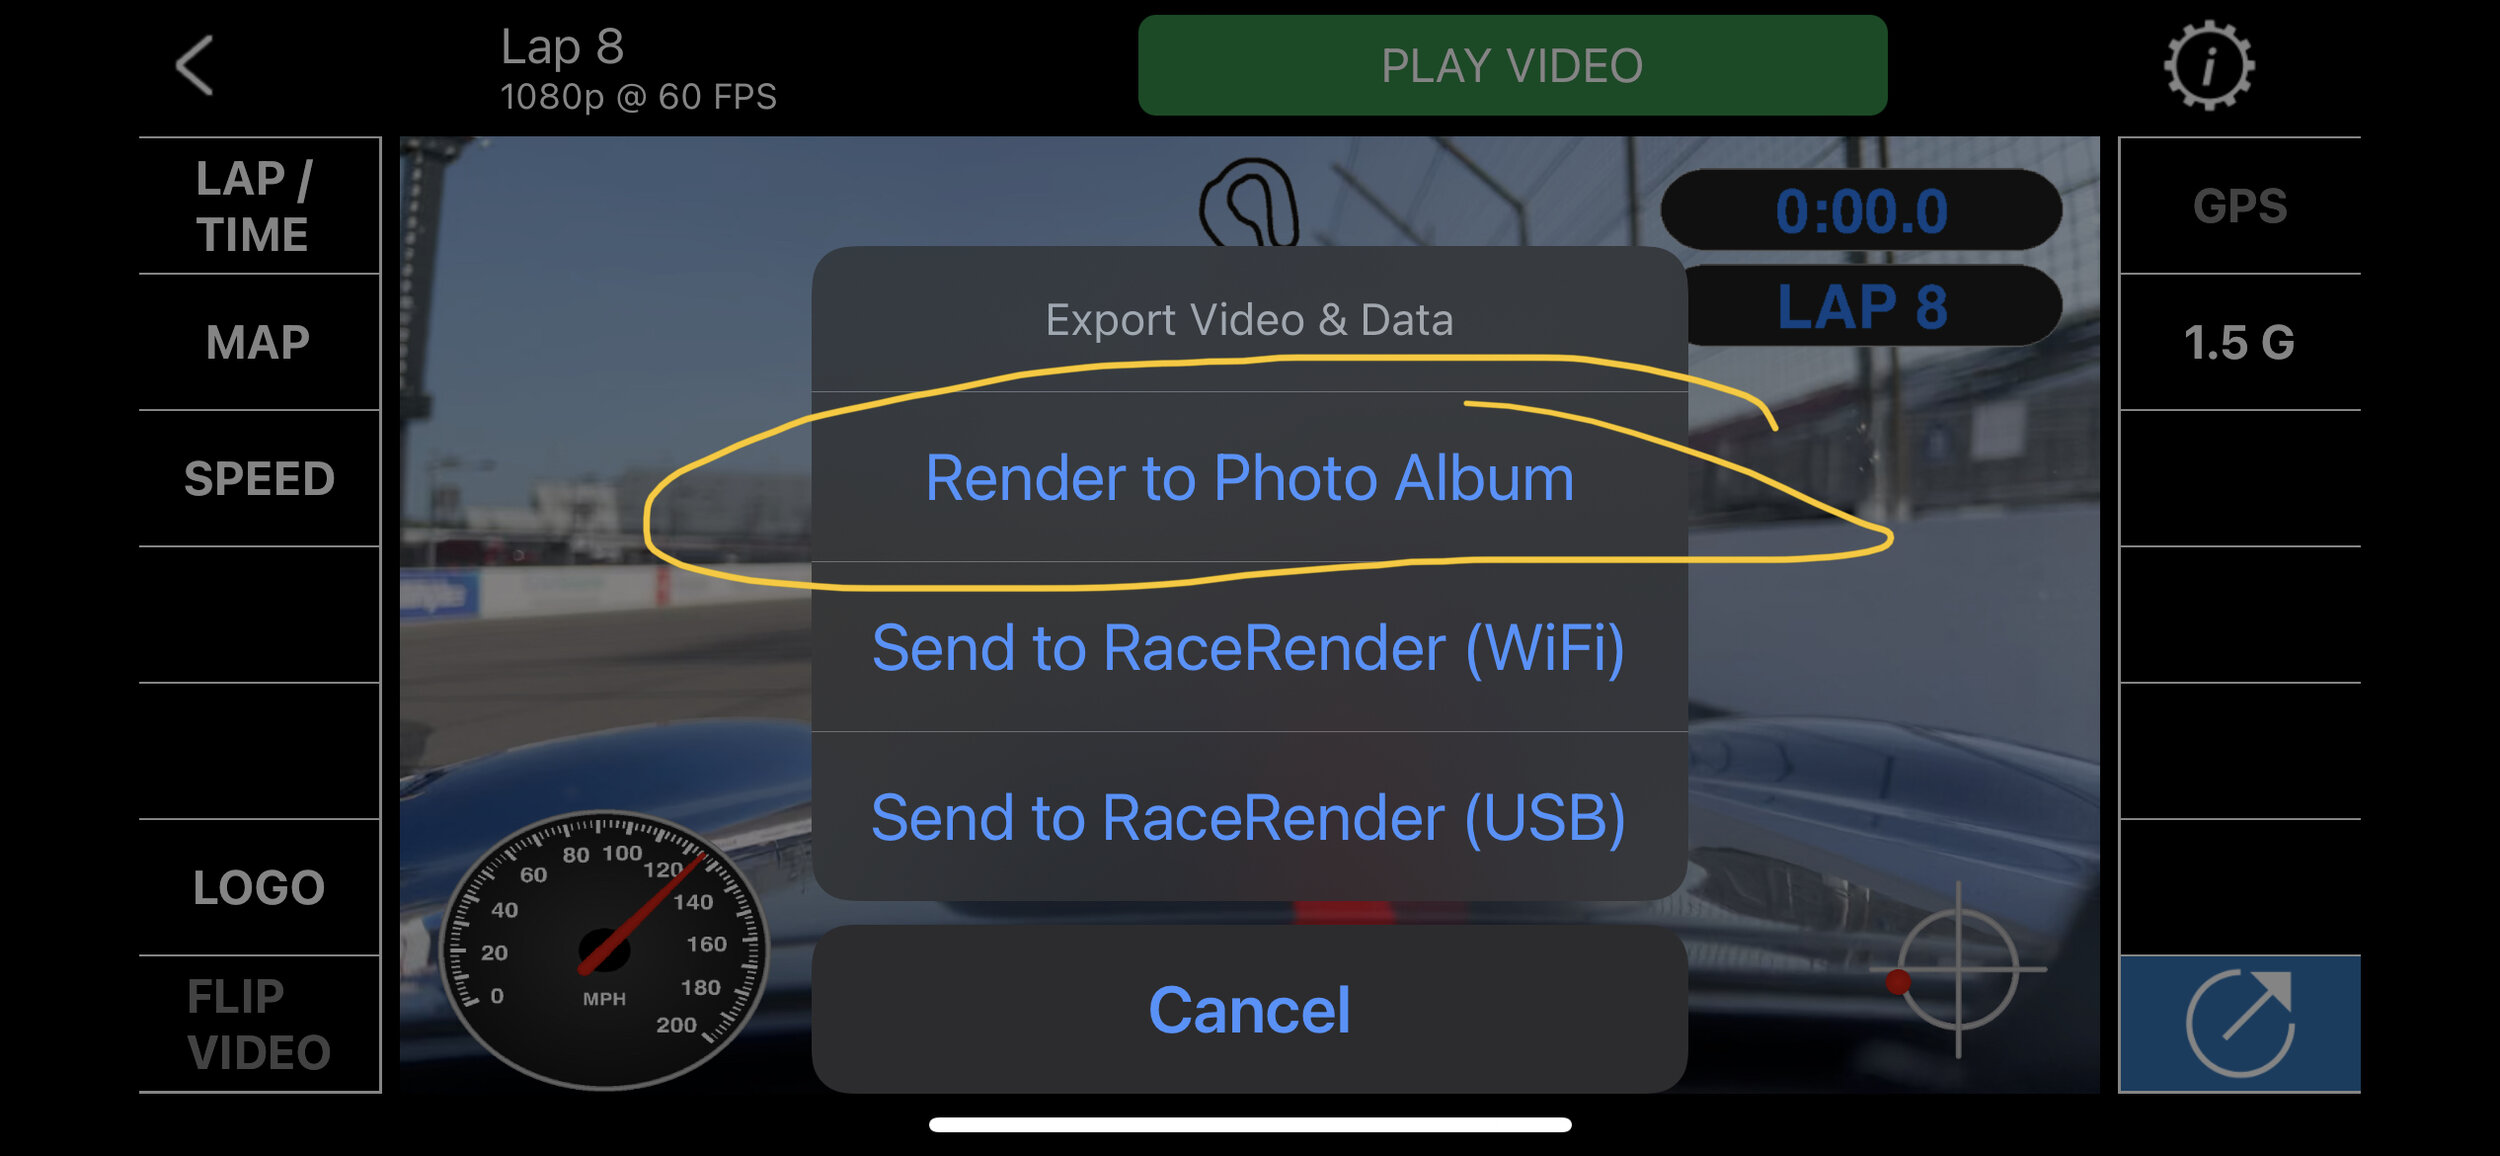Tap the back arrow icon

(195, 66)
